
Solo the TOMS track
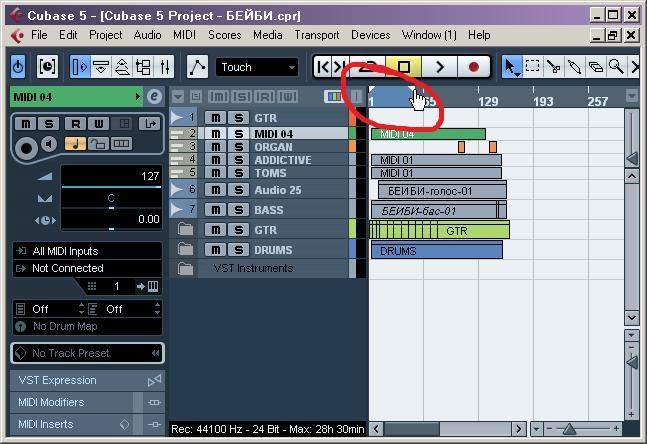(238, 173)
